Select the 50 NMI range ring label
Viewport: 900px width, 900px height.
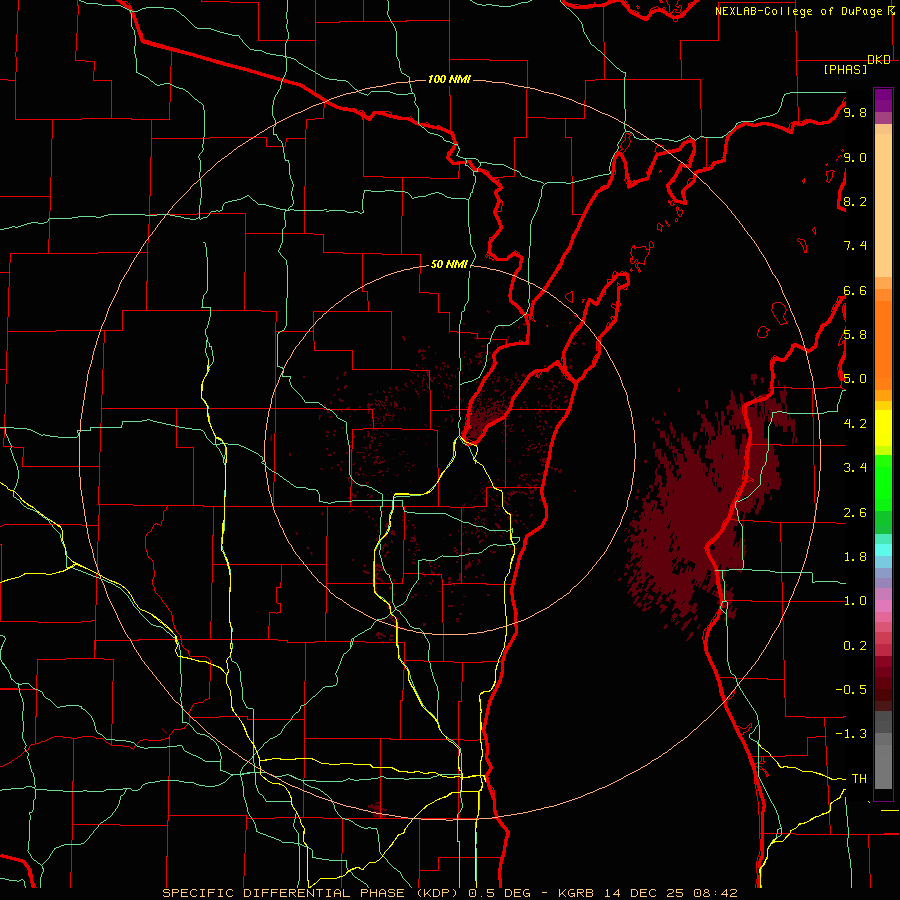click(449, 264)
